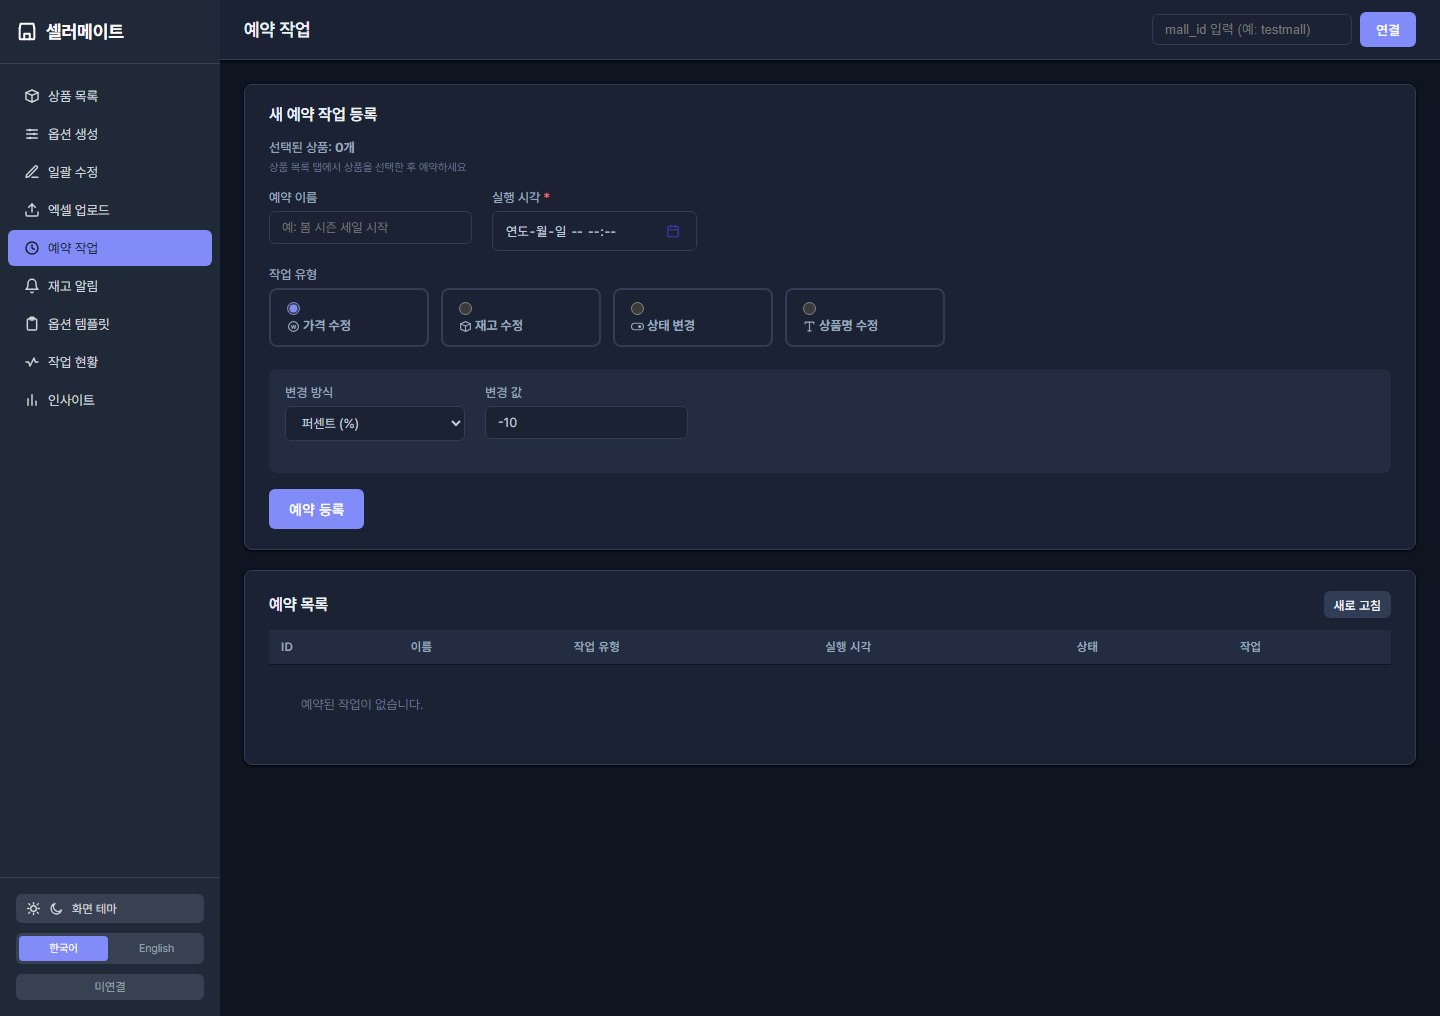Click the bell icon beside 재고 알림
This screenshot has height=1016, width=1440.
click(x=32, y=286)
